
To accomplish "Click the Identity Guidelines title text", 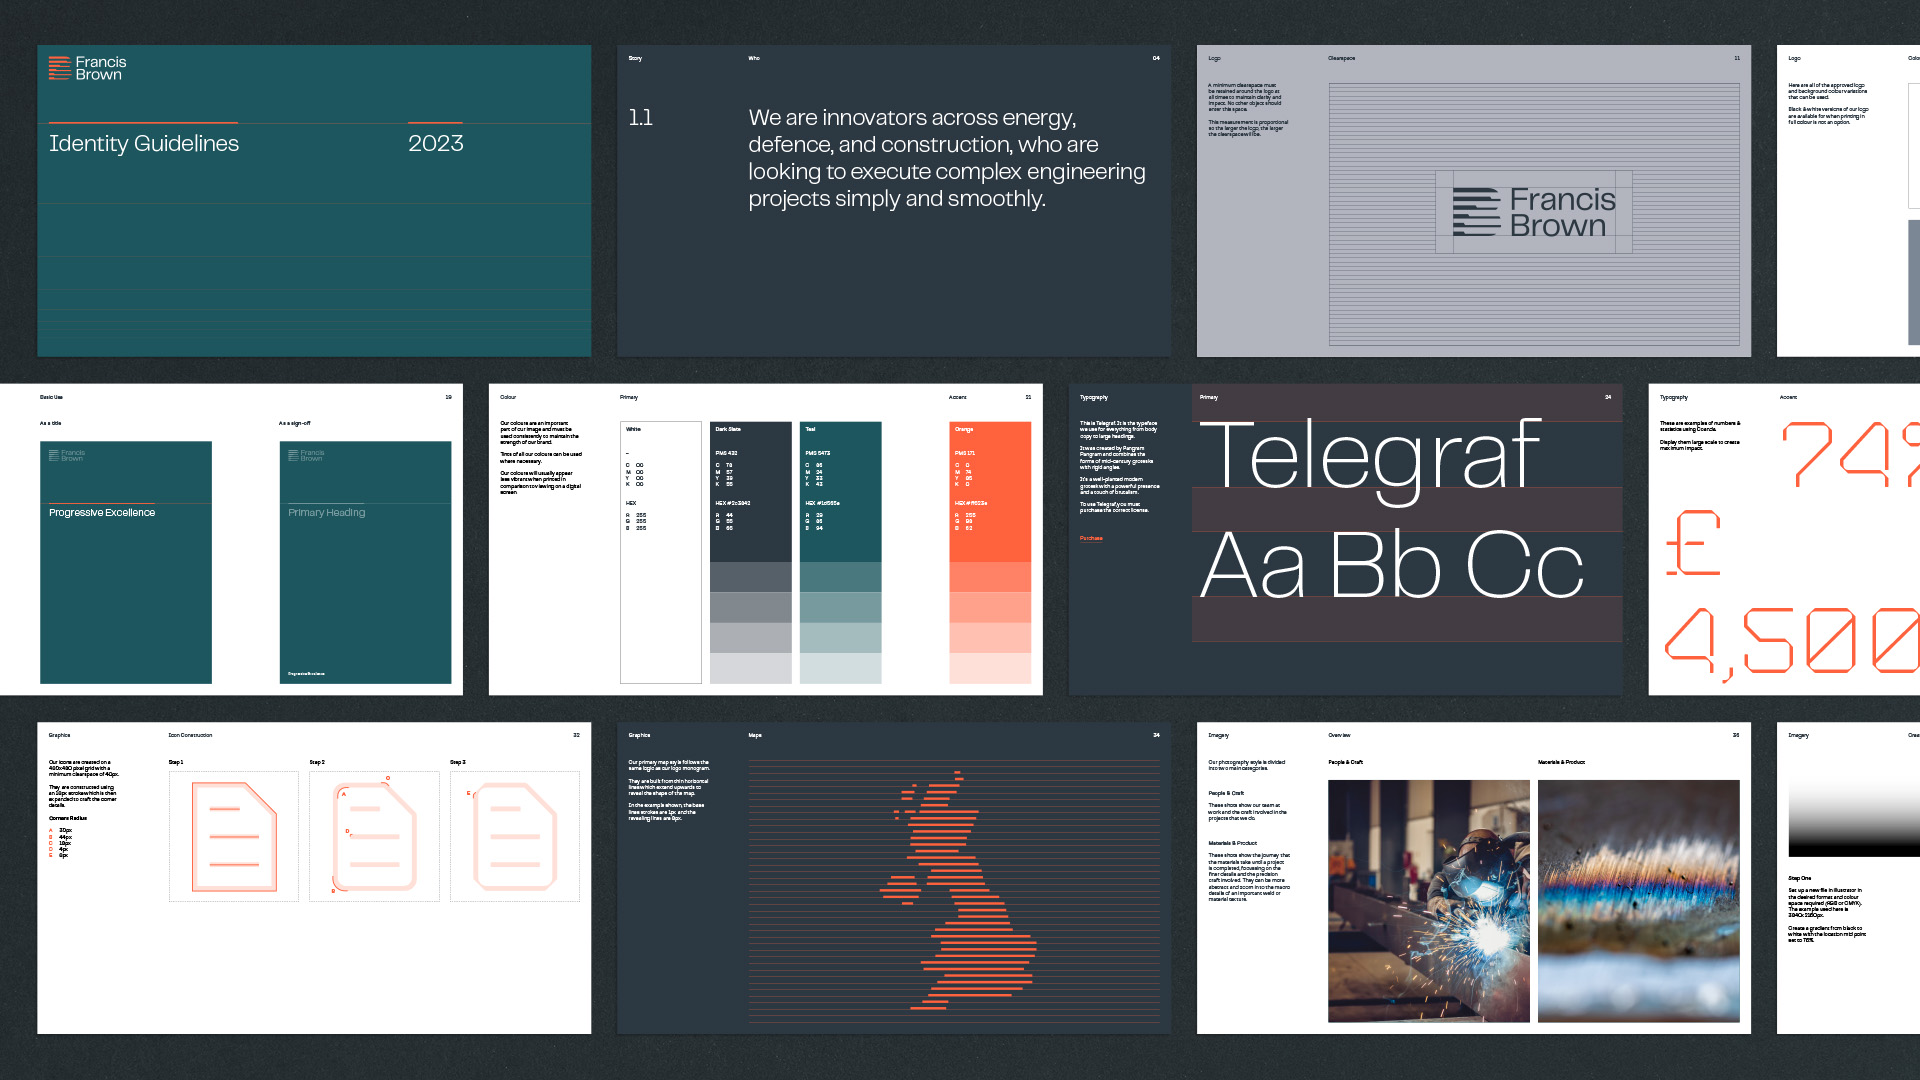I will point(144,144).
